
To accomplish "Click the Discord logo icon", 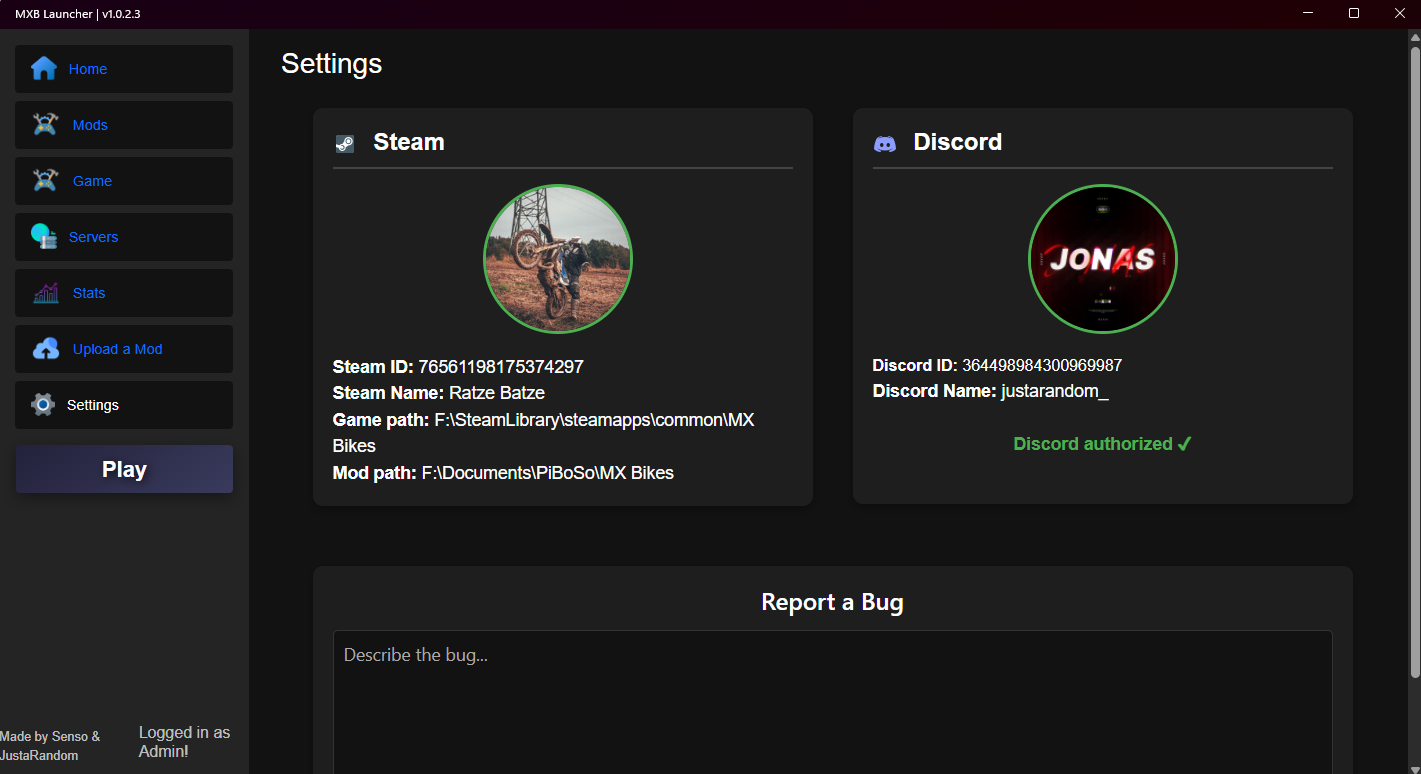I will coord(885,143).
